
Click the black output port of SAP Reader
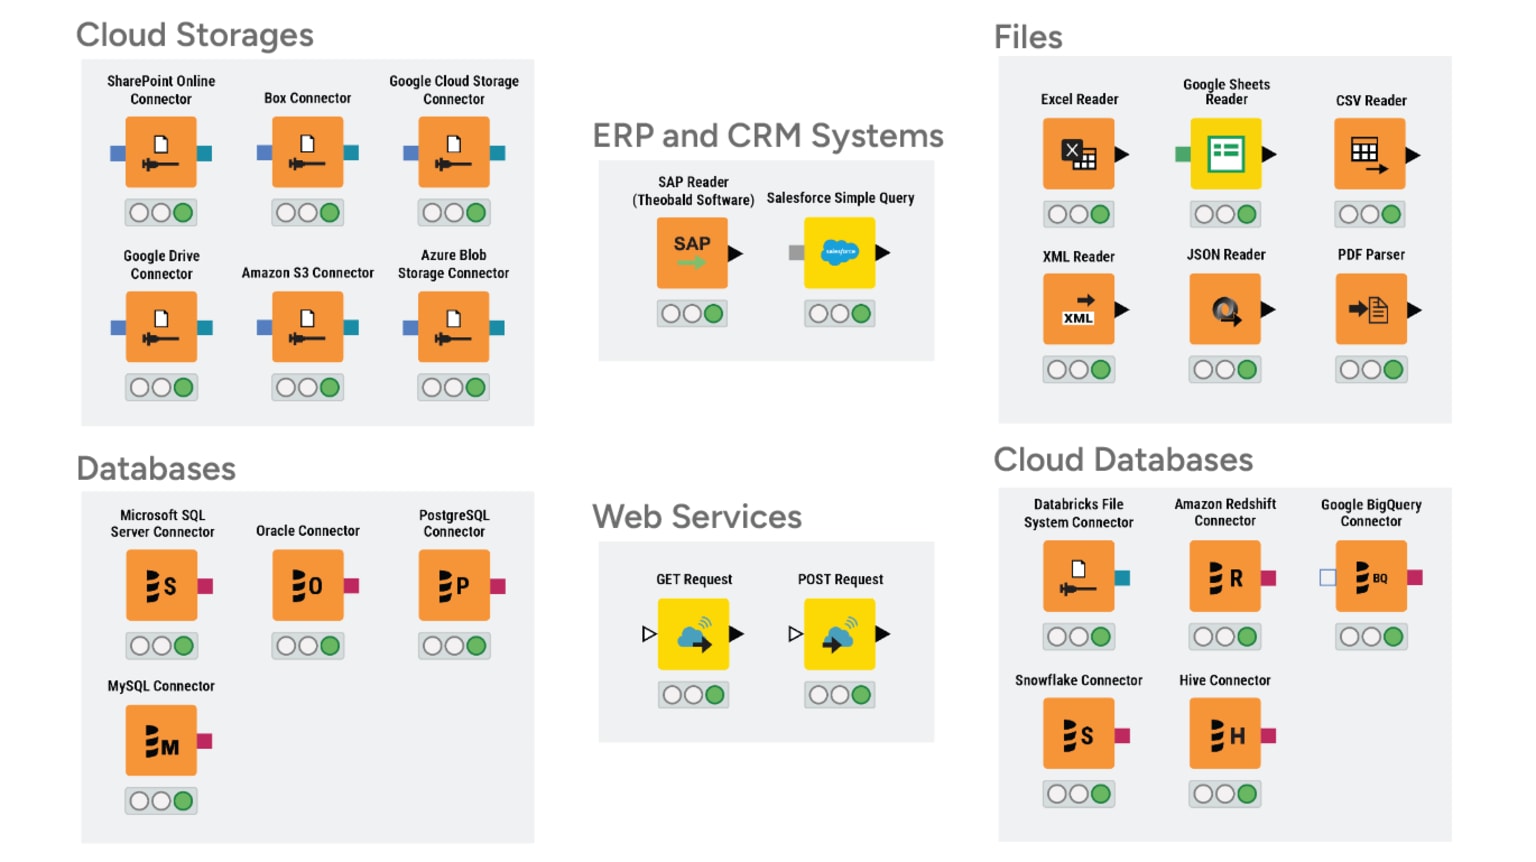click(x=736, y=253)
